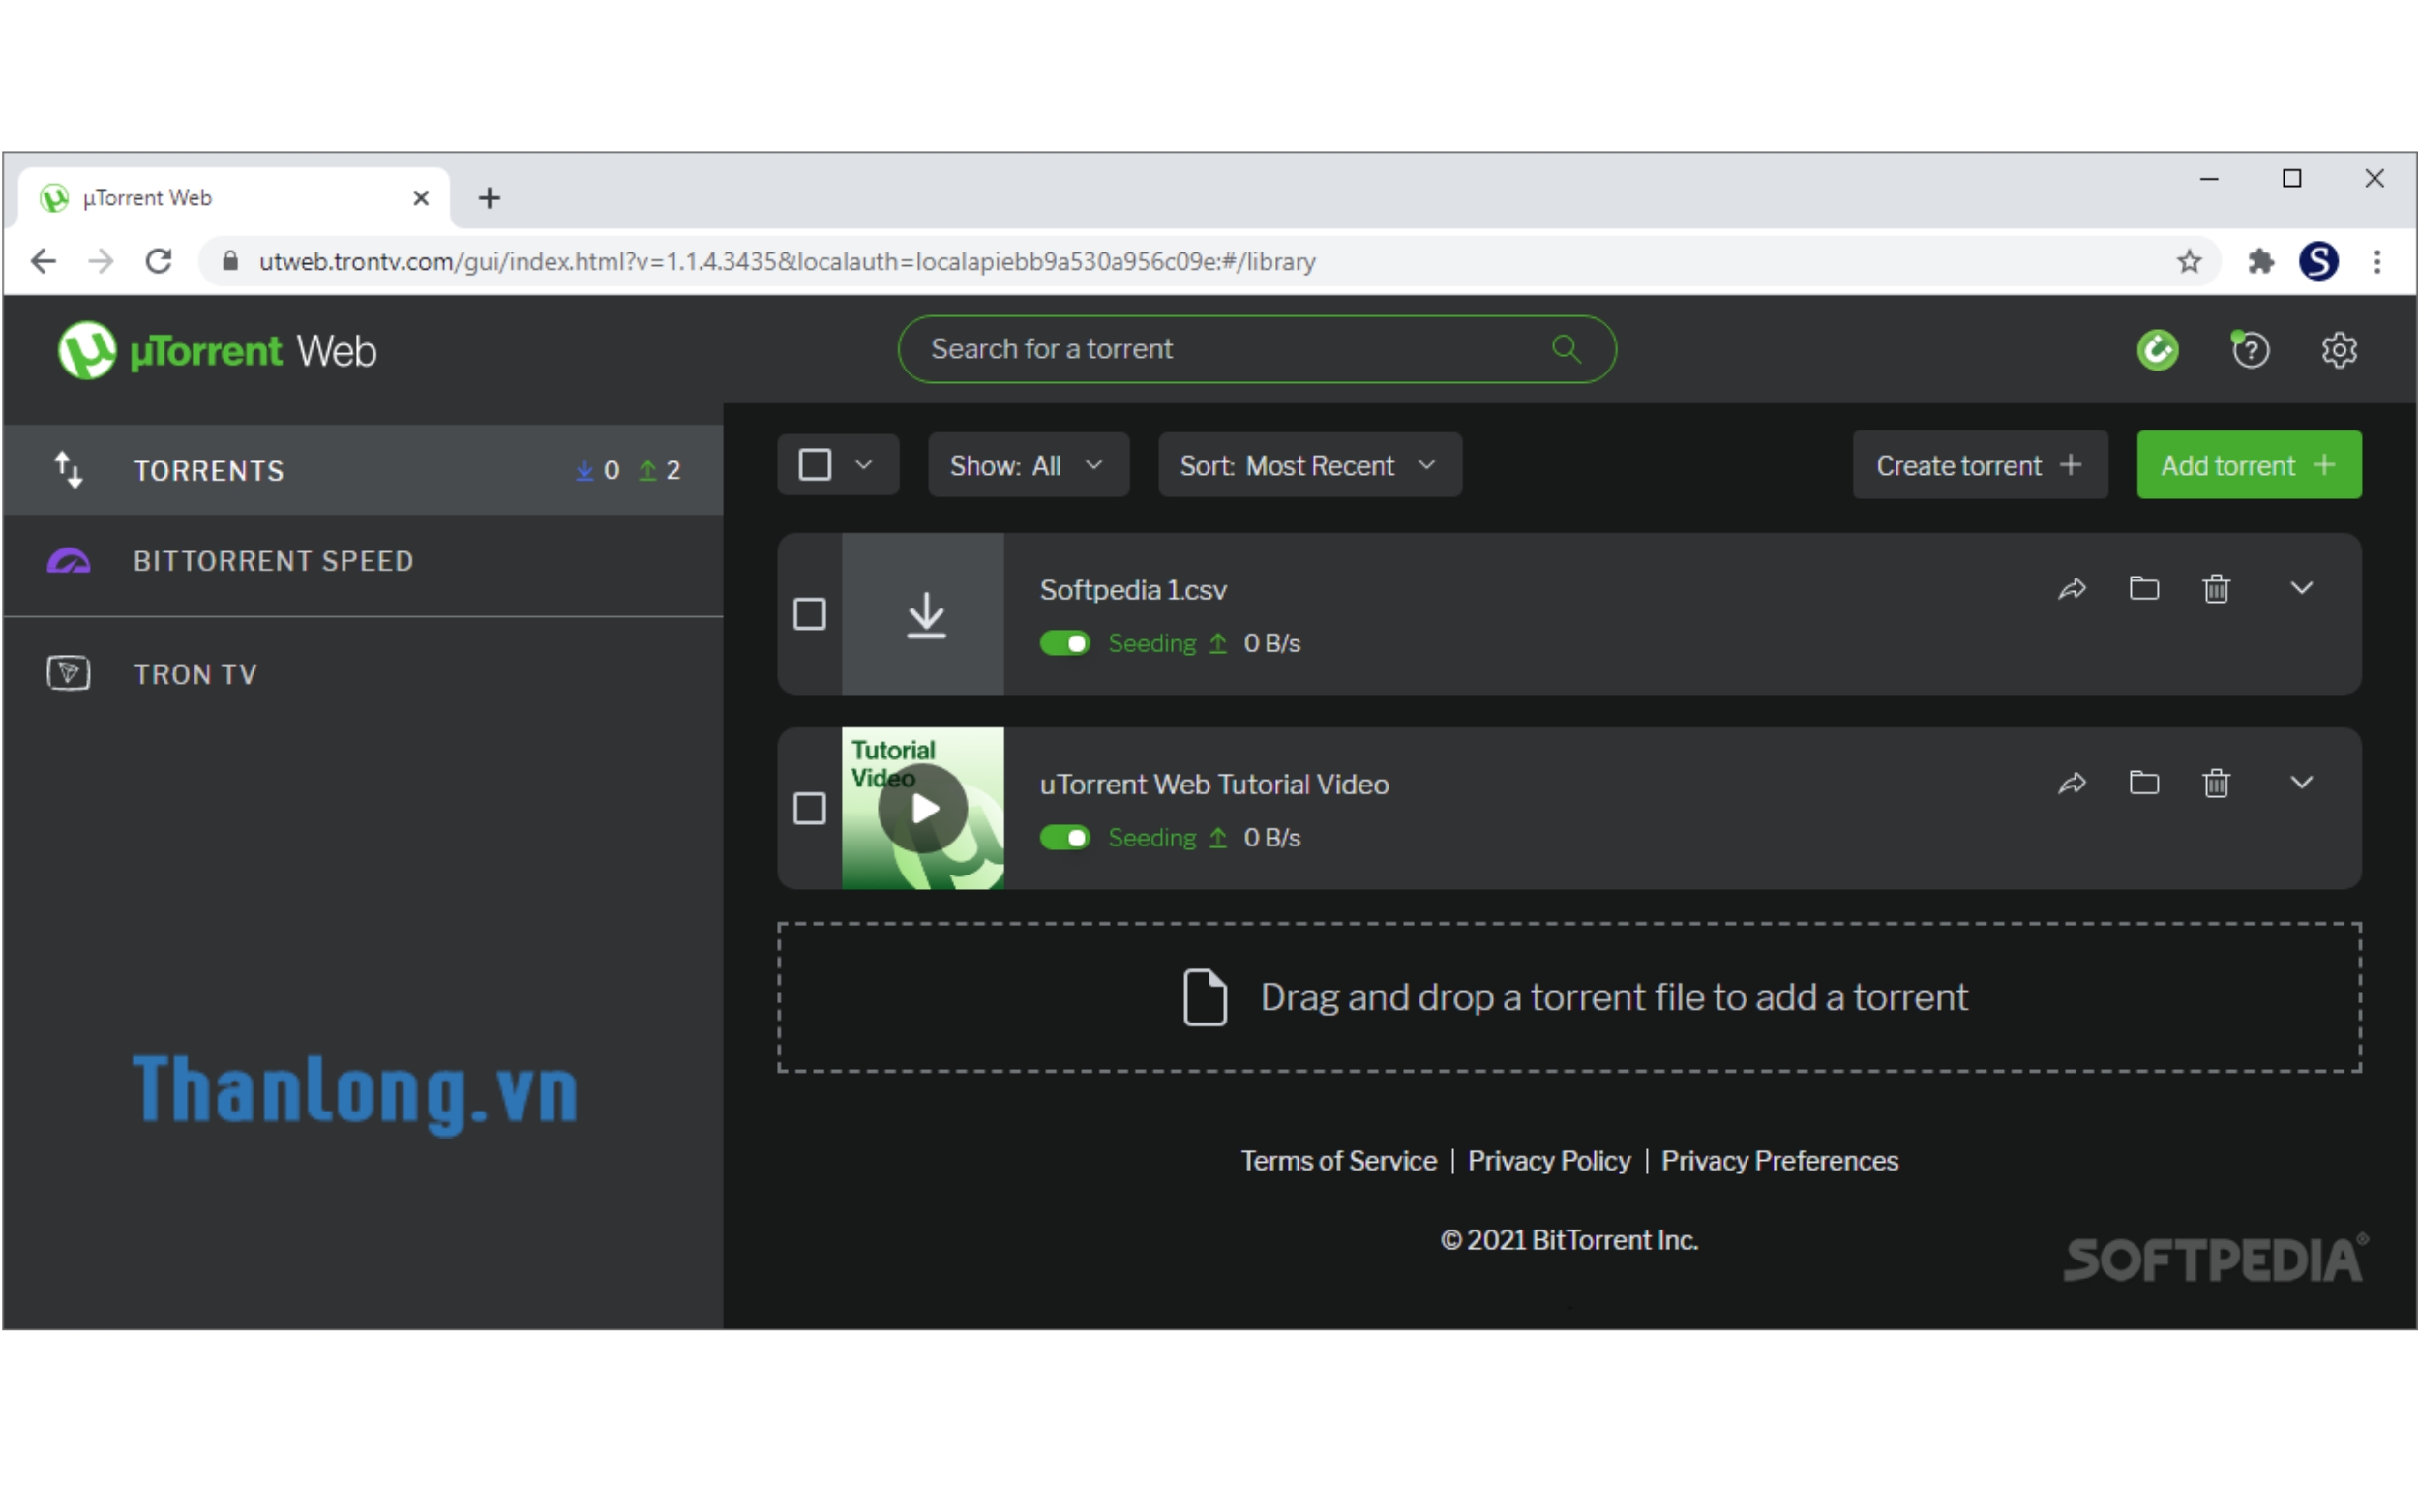Click the share icon for Softpedia 1.csv
Screen dimensions: 2419x1512
[x=2072, y=589]
